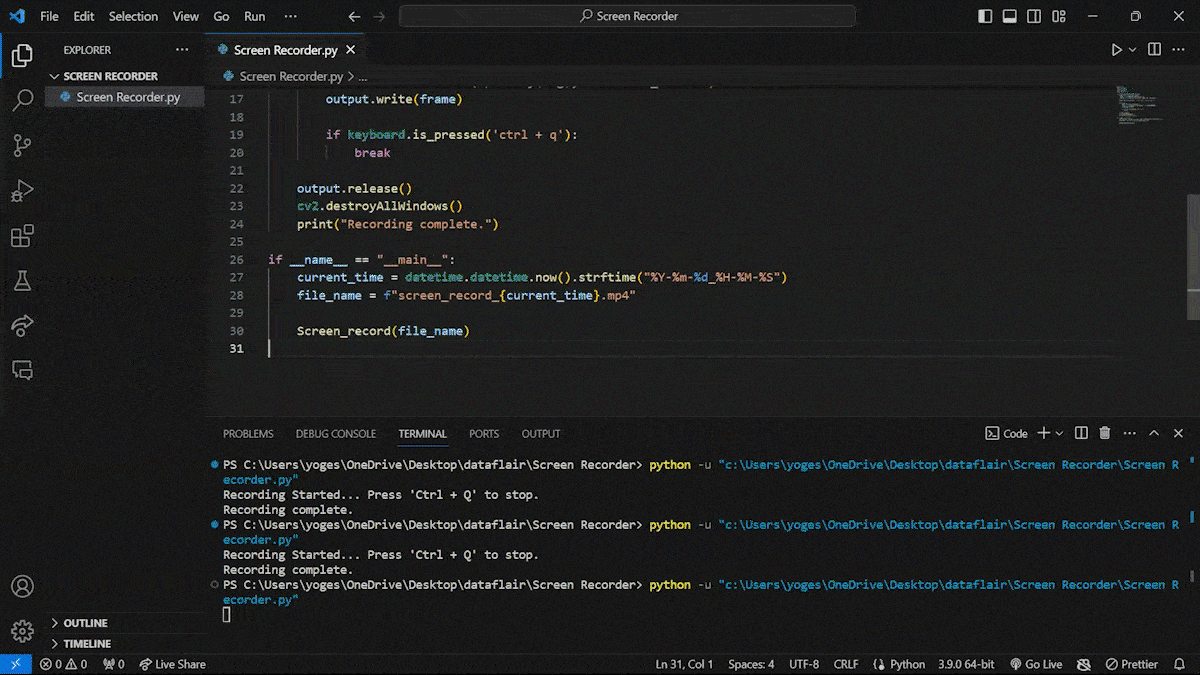This screenshot has width=1200, height=675.
Task: Toggle the bottom panel layout button
Action: [1010, 16]
